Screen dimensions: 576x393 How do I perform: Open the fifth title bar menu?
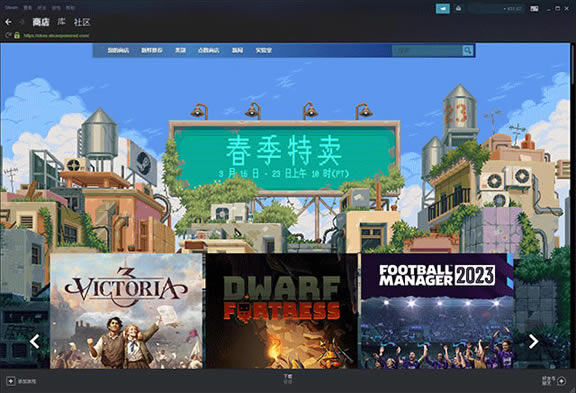tap(70, 7)
